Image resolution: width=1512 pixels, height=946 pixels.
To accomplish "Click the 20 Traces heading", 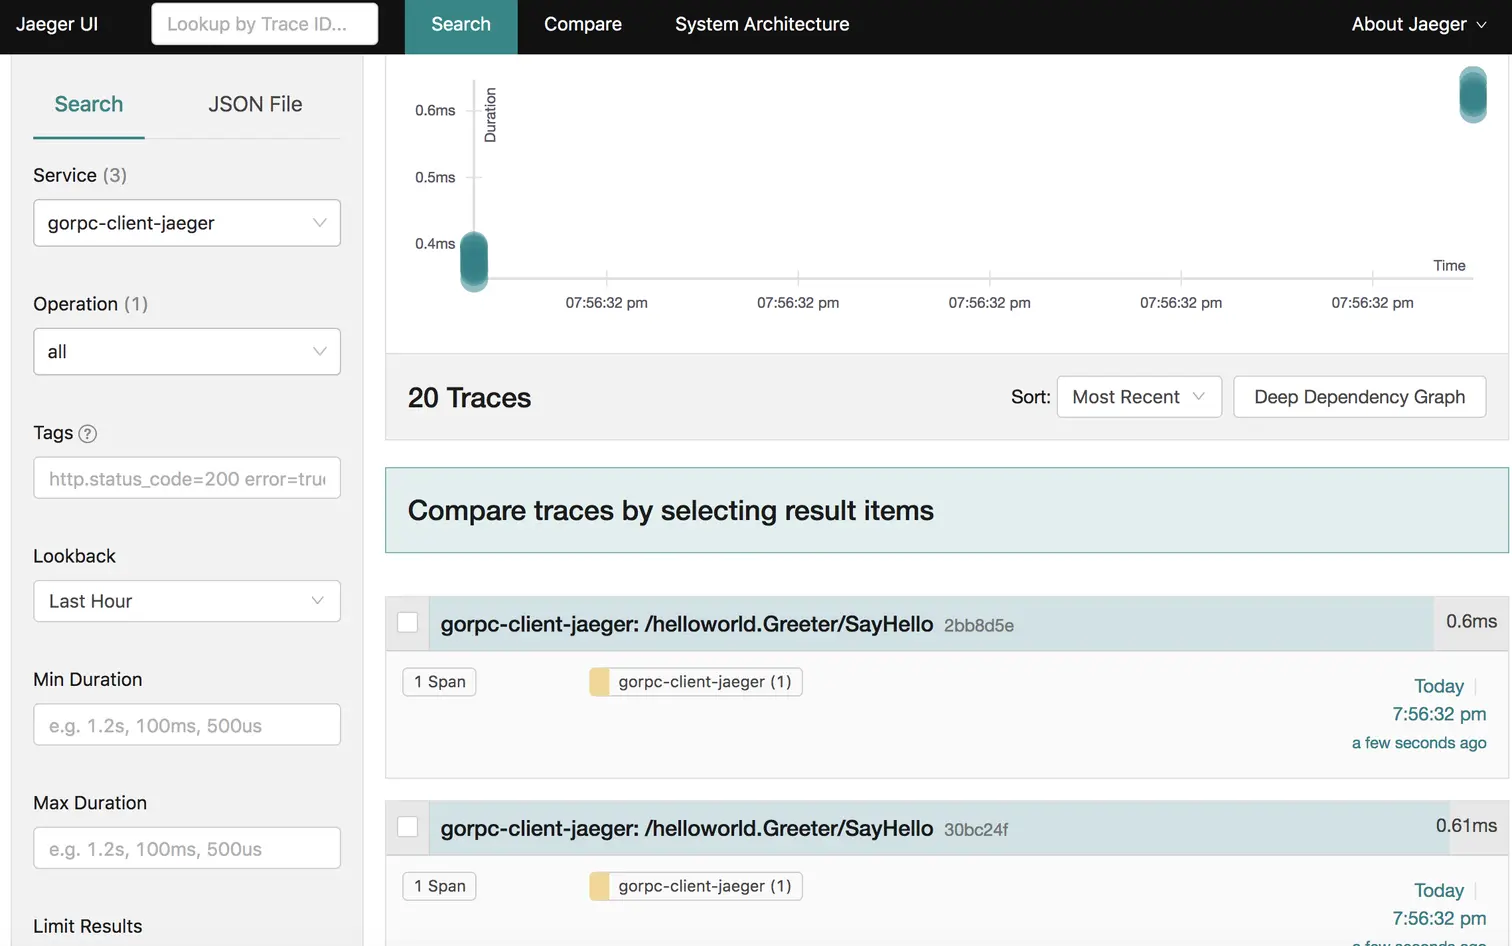I will click(470, 398).
